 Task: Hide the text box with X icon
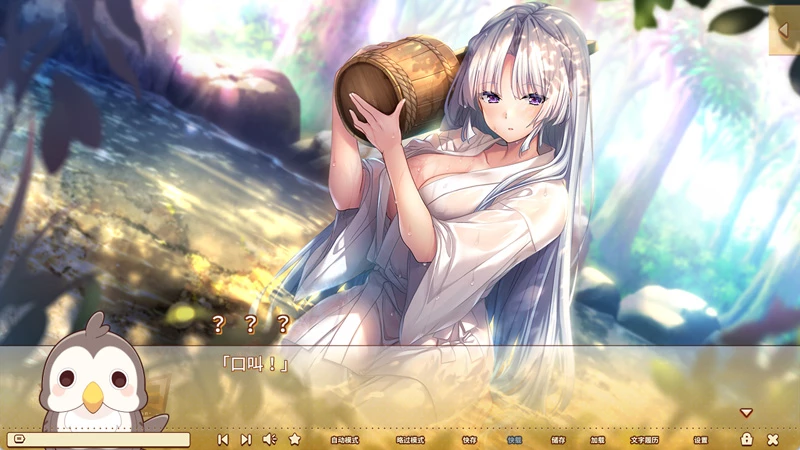click(773, 439)
